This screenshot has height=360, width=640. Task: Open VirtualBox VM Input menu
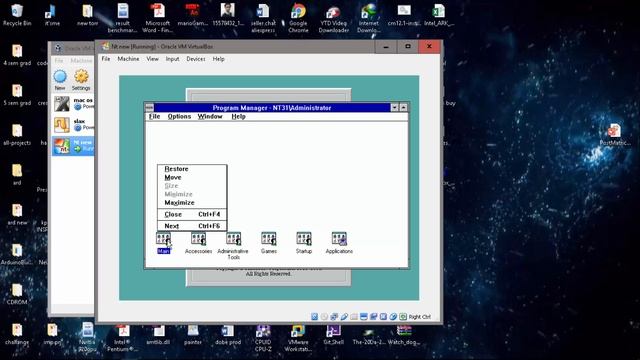click(x=172, y=59)
